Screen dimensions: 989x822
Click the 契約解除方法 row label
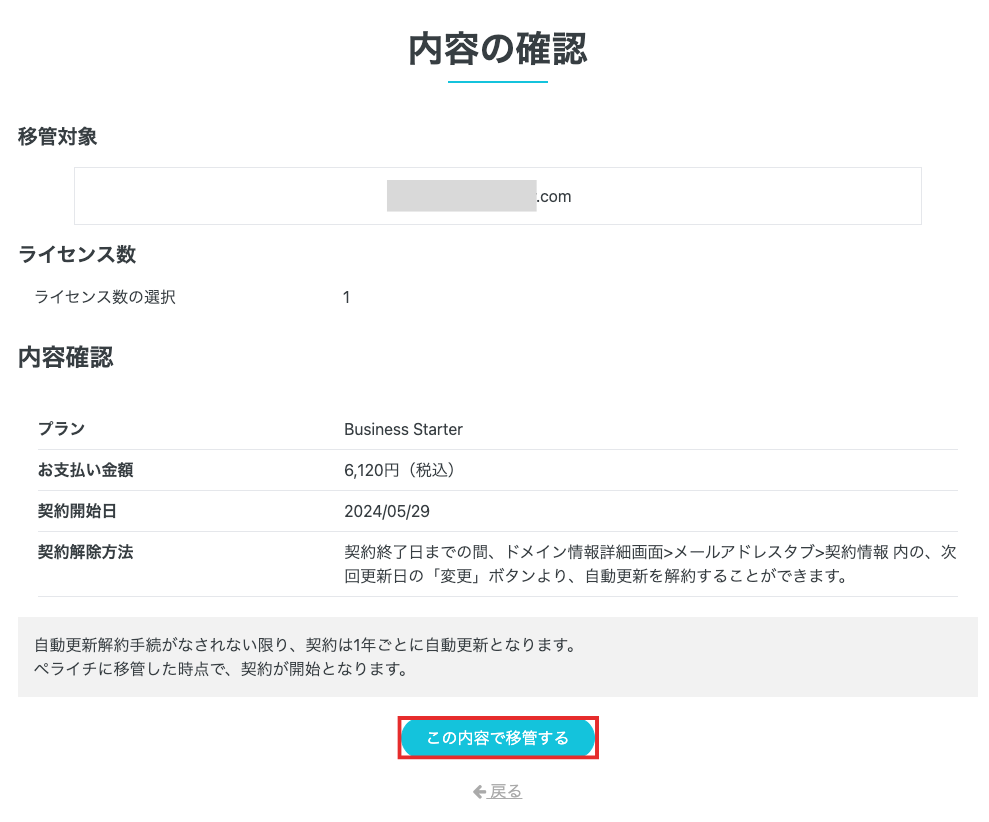pyautogui.click(x=85, y=552)
